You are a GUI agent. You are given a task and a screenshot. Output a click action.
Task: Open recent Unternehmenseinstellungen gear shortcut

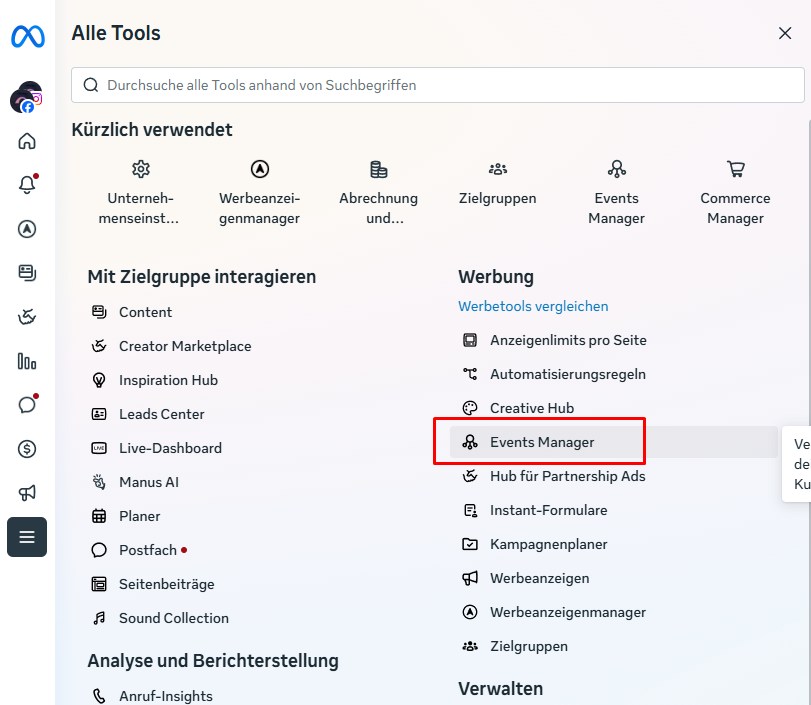point(140,192)
